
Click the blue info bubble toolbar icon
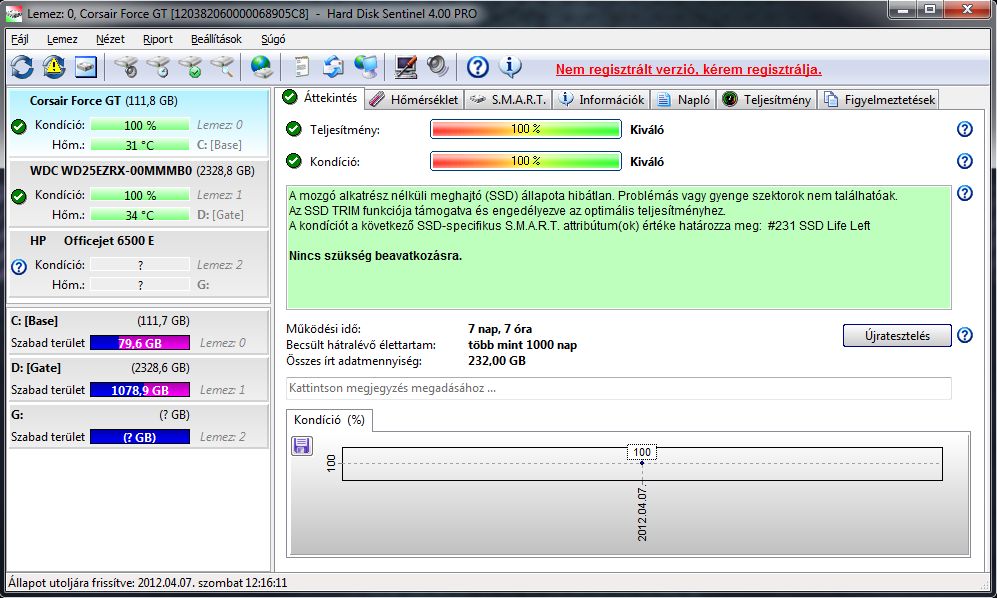point(510,66)
